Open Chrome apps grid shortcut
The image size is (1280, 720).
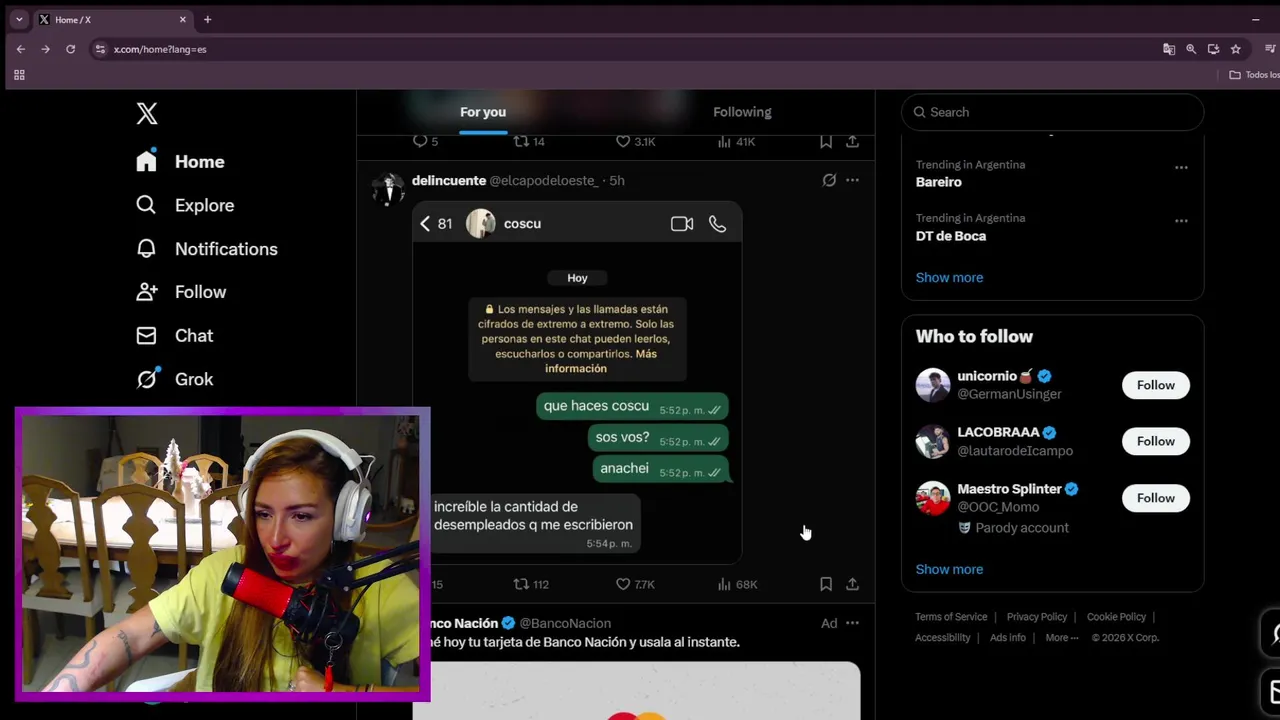pos(19,75)
